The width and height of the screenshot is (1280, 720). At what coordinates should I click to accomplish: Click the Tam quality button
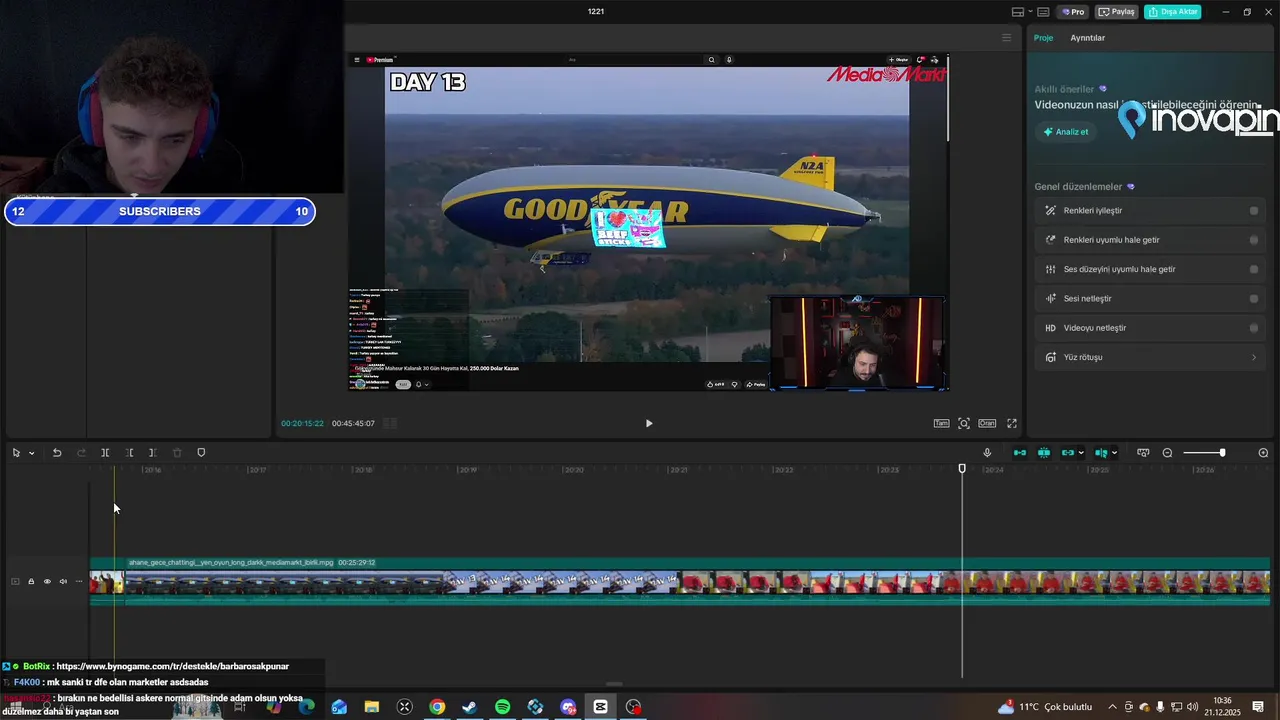[x=941, y=423]
